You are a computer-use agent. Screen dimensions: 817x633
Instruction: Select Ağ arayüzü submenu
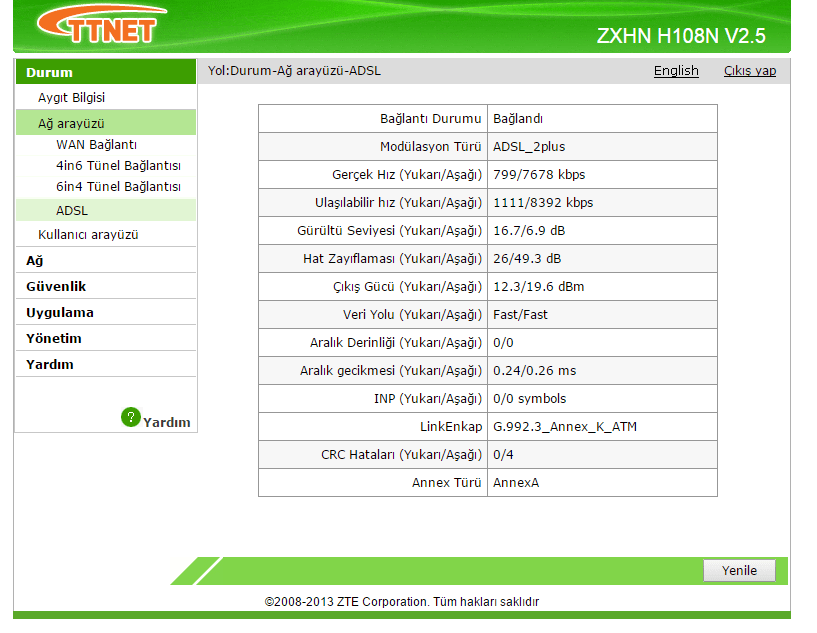coord(106,123)
